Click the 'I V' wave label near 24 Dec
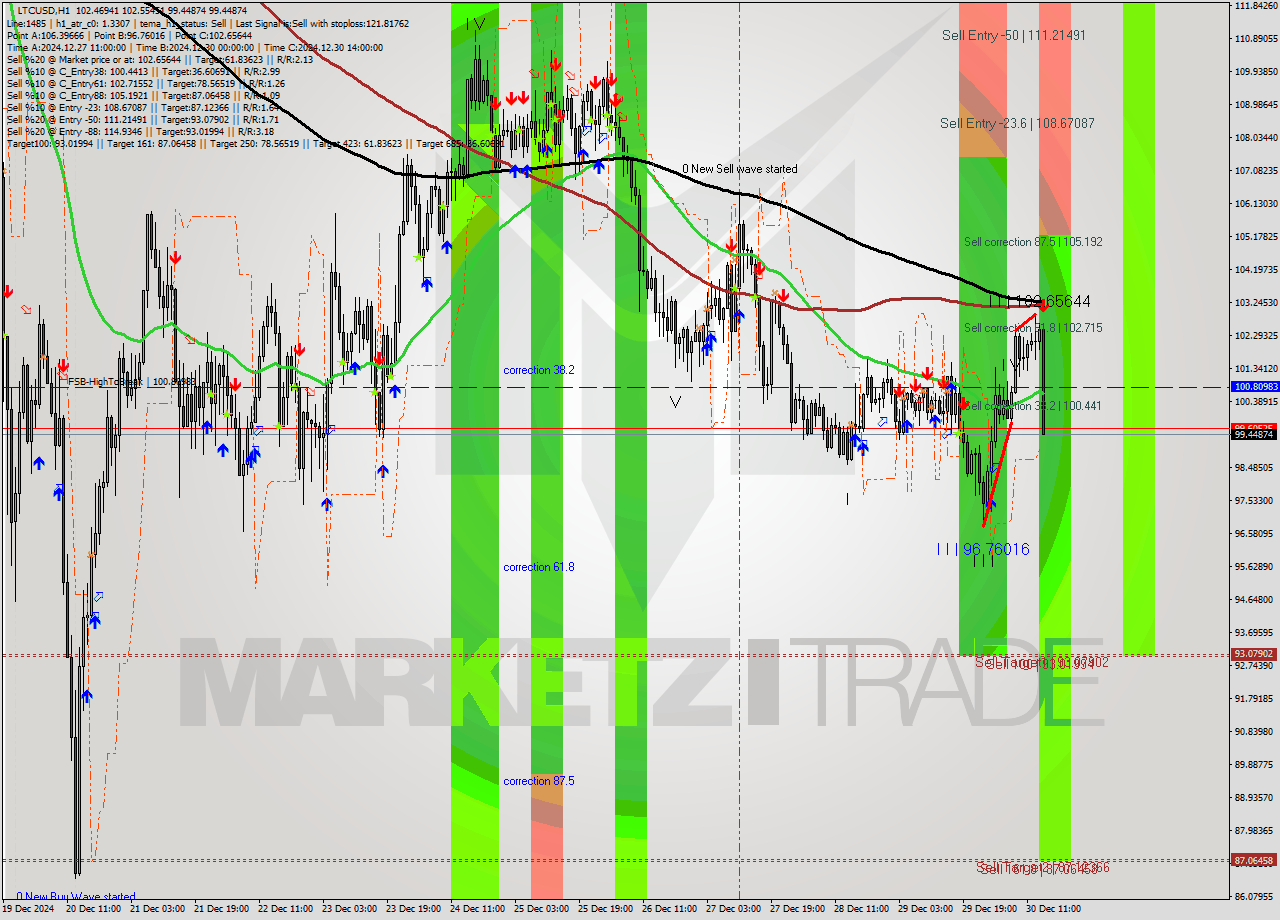Viewport: 1280px width, 920px height. 477,24
